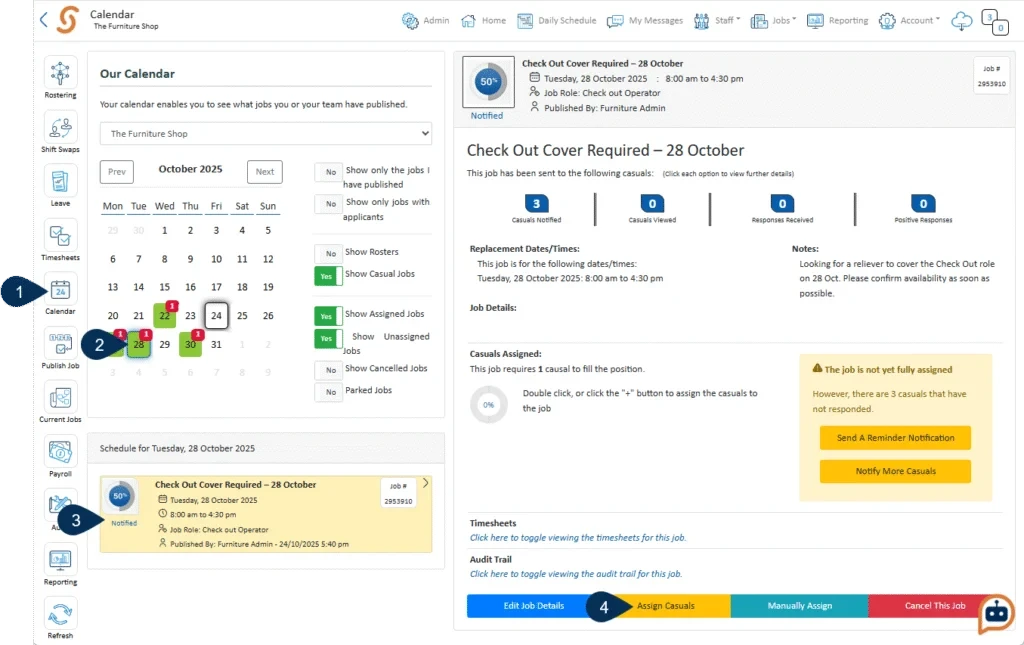The height and width of the screenshot is (645, 1024).
Task: Open the scheduled Check Out Cover job card
Action: click(266, 514)
